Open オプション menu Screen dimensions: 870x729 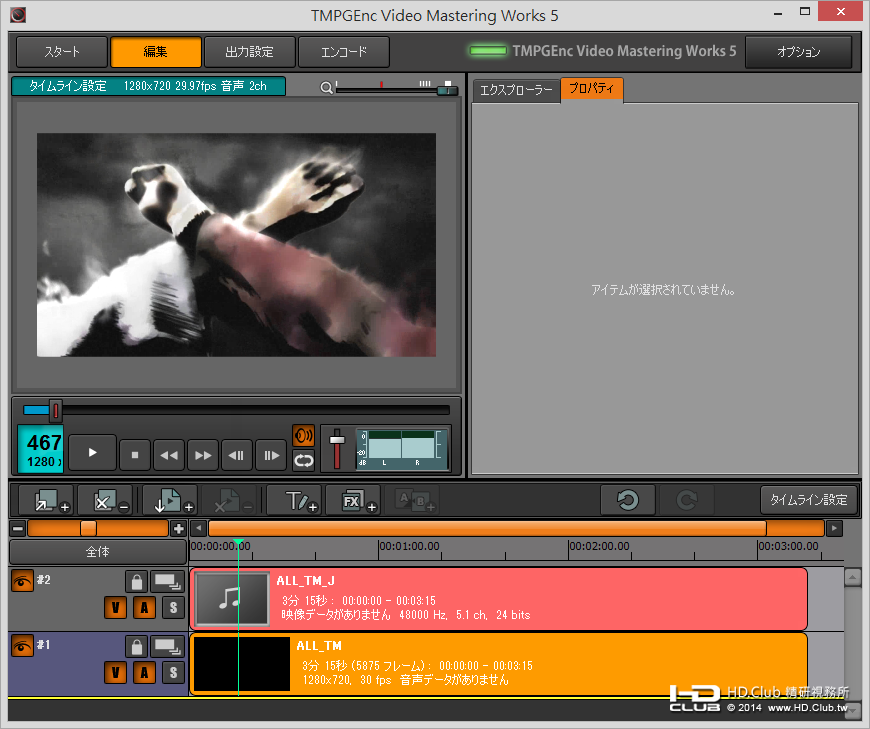pos(798,52)
